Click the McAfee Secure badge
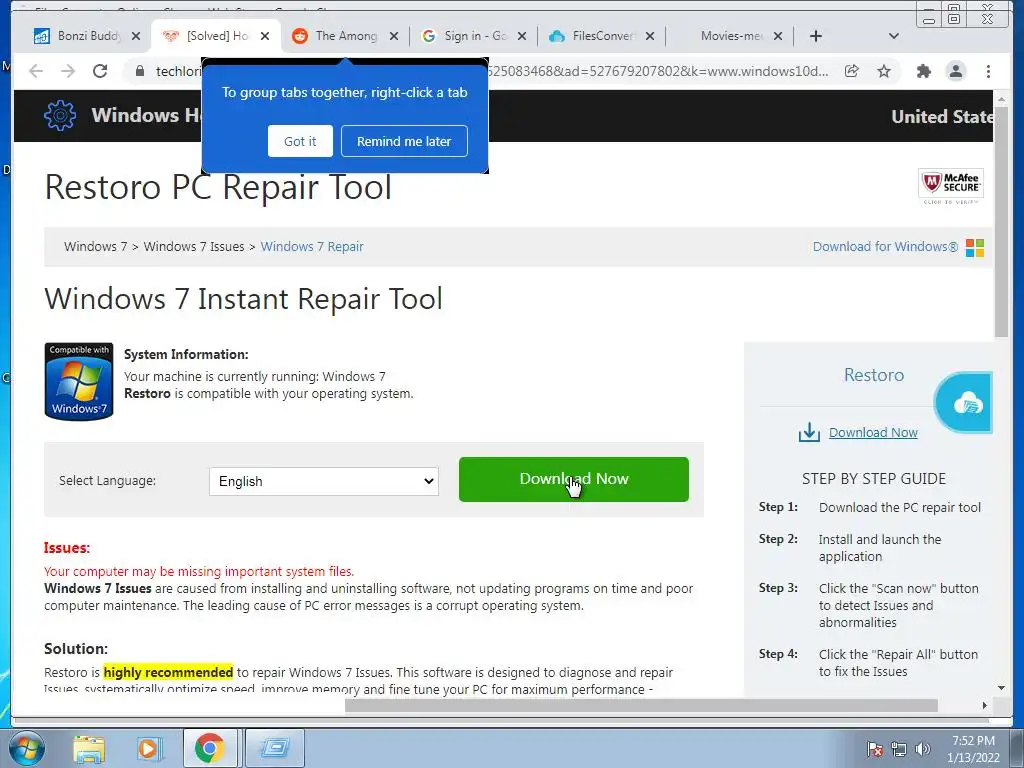 coord(950,186)
